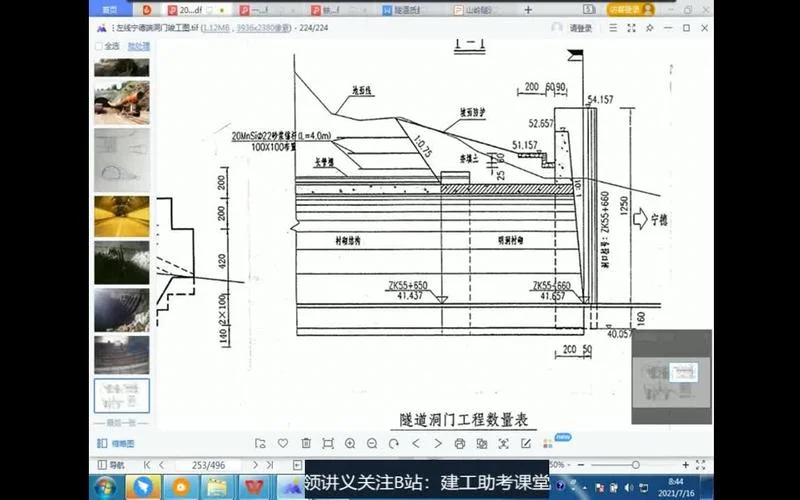Open the file explorer folder in taskbar
The width and height of the screenshot is (800, 500).
(x=217, y=487)
